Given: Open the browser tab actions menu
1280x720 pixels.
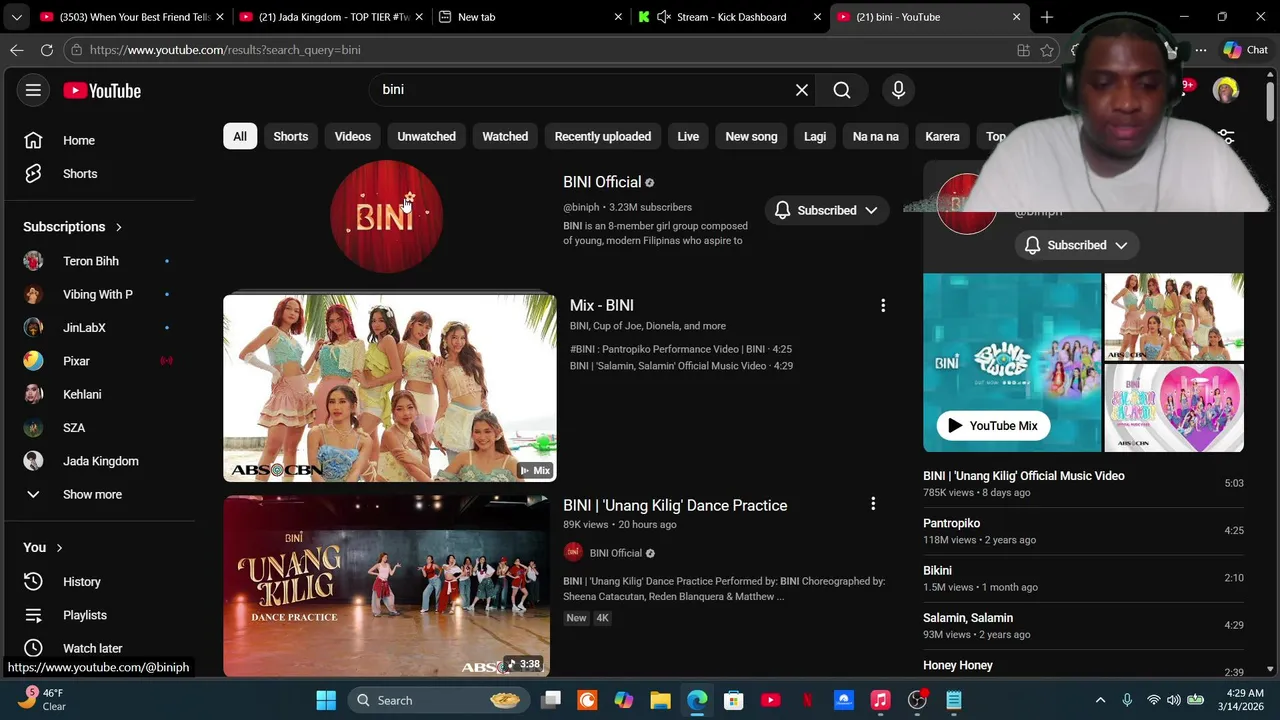Looking at the screenshot, I should (x=16, y=17).
